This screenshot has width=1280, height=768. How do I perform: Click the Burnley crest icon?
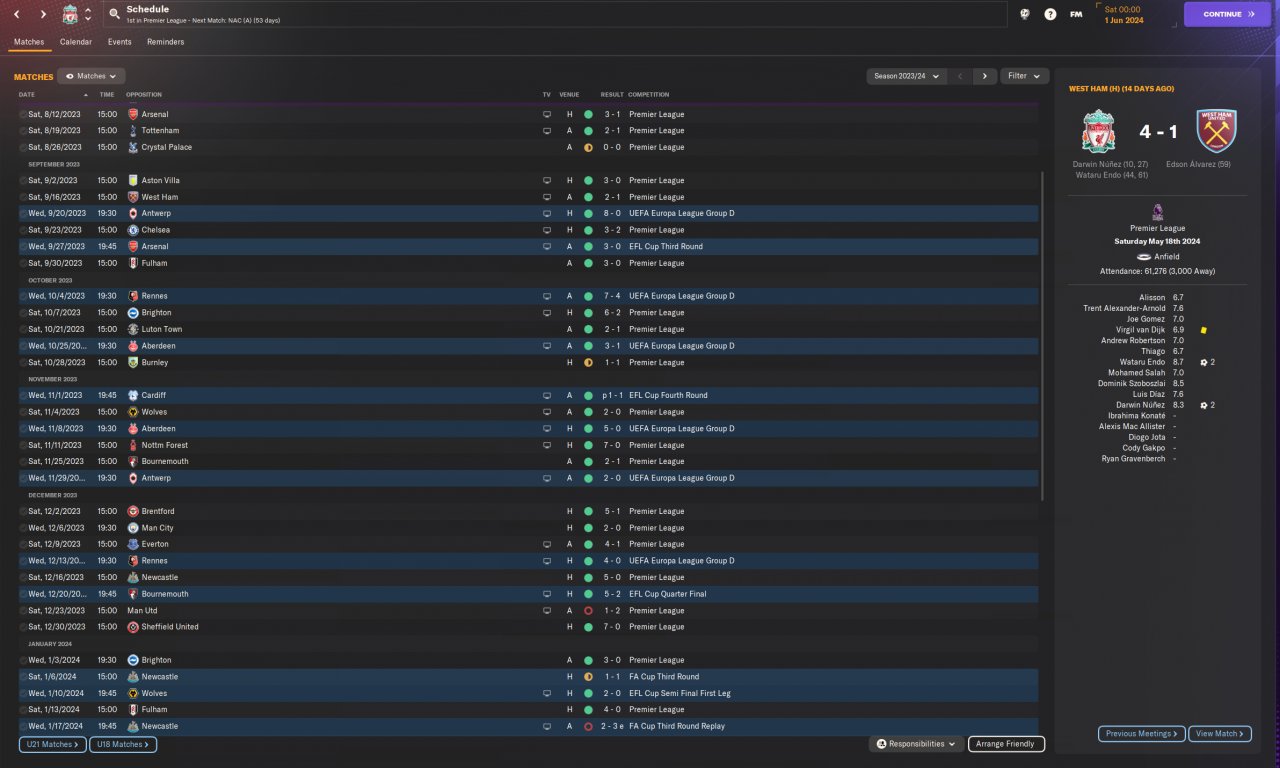(x=133, y=362)
